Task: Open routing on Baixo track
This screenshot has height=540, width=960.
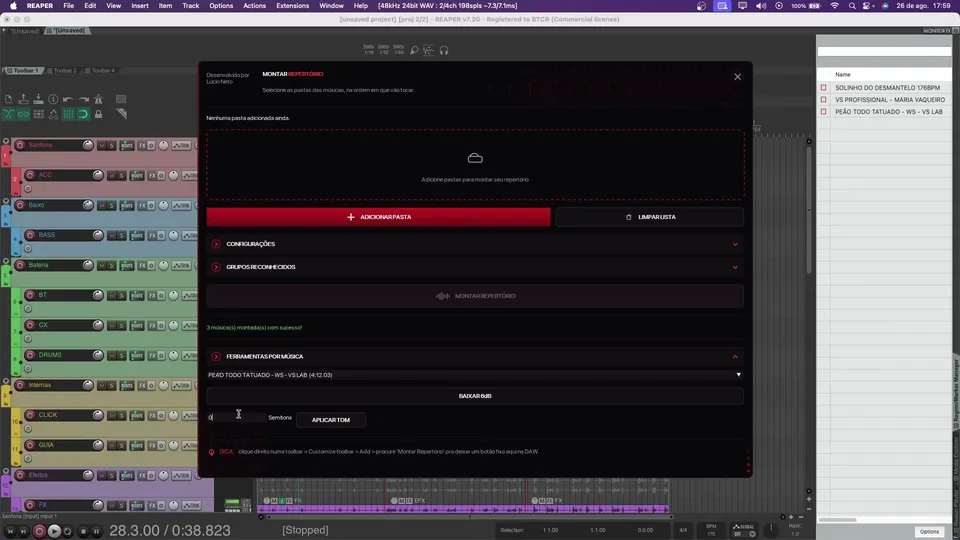Action: tap(127, 206)
